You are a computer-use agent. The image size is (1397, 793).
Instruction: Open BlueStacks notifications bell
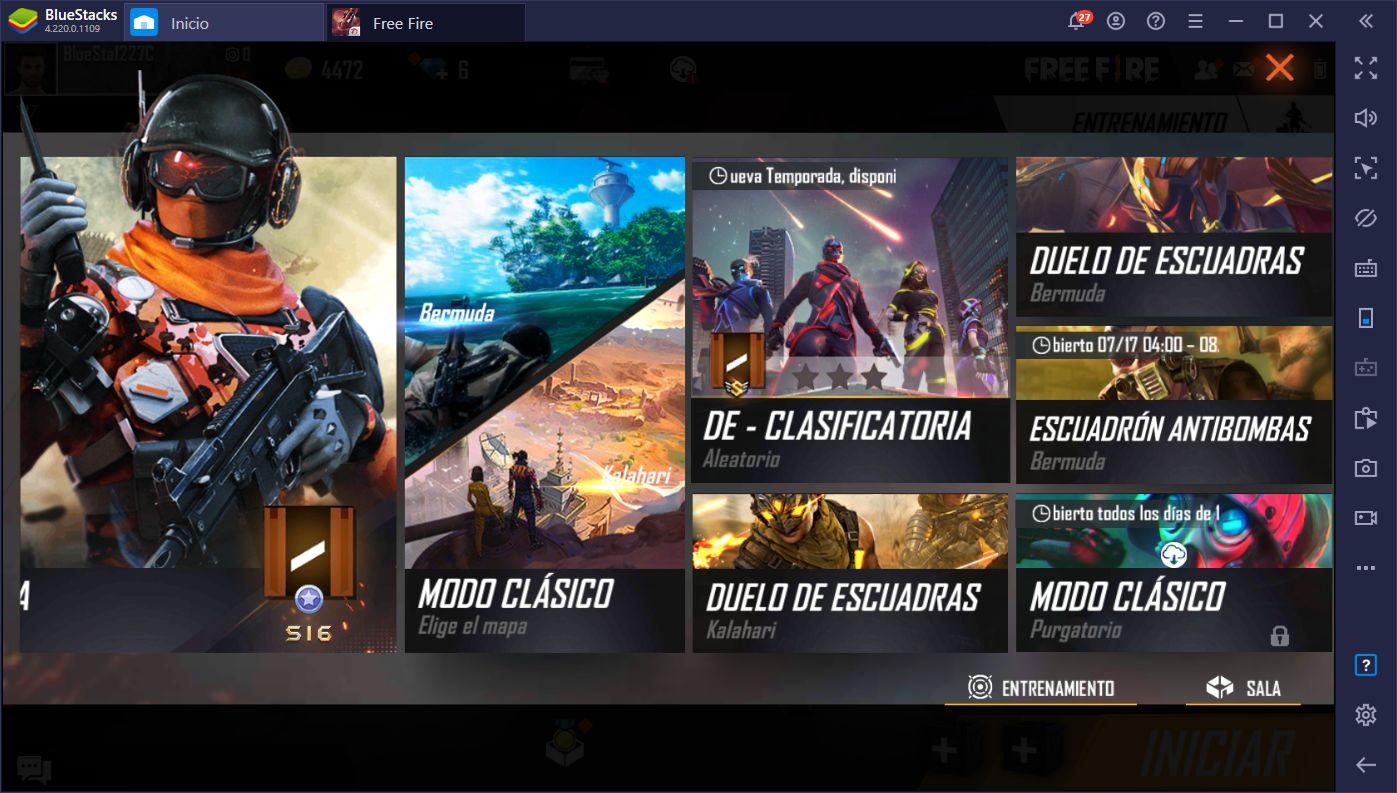(1077, 21)
